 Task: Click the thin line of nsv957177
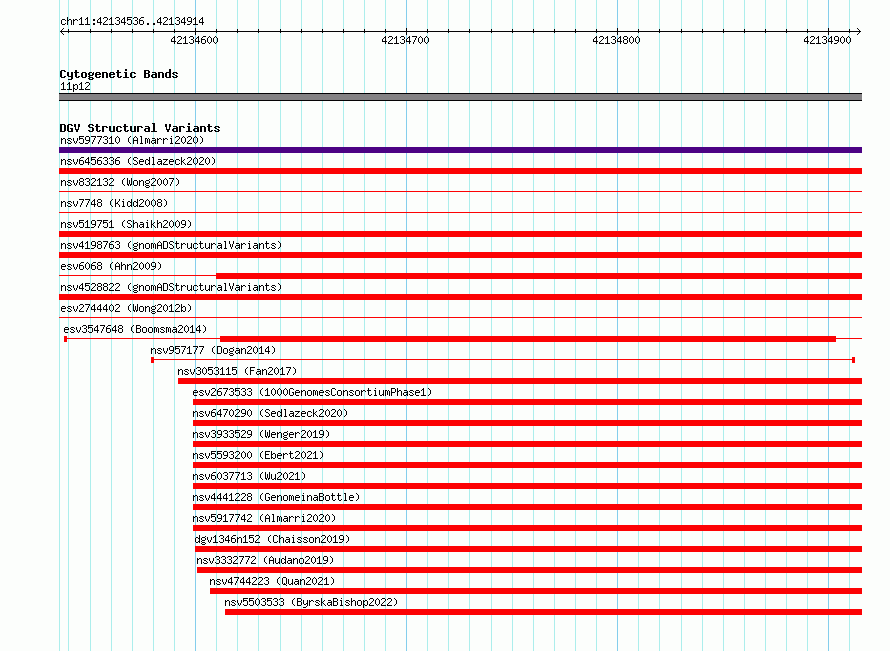pos(503,360)
